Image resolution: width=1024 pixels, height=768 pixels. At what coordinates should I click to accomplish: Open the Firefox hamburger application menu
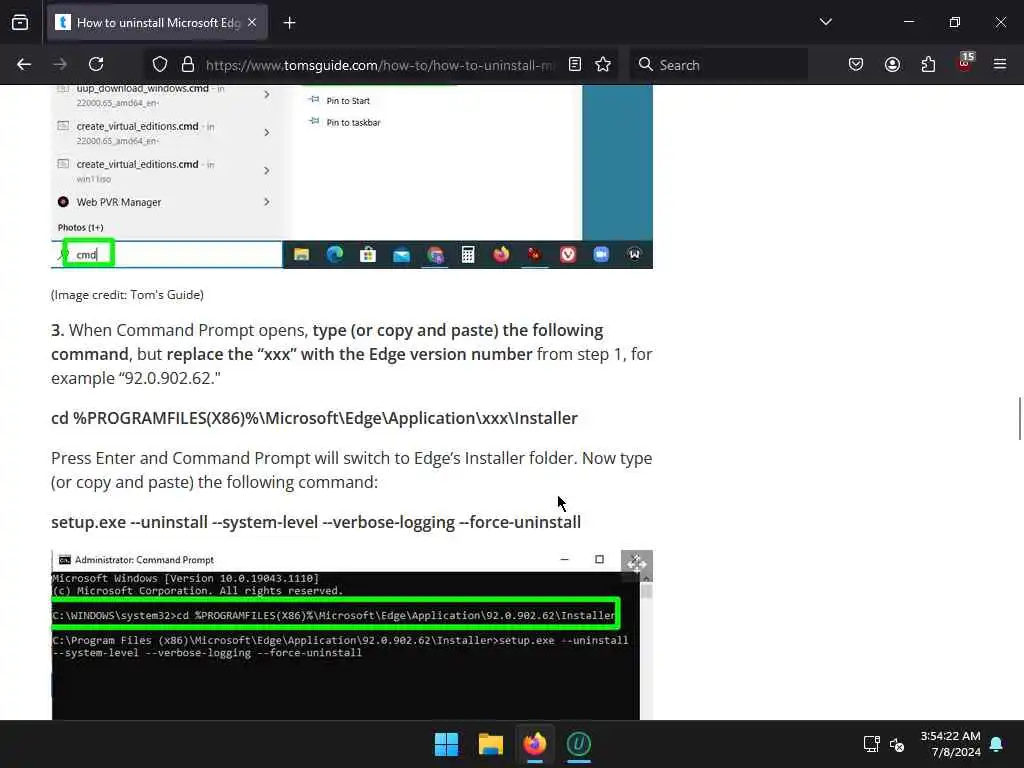1000,64
